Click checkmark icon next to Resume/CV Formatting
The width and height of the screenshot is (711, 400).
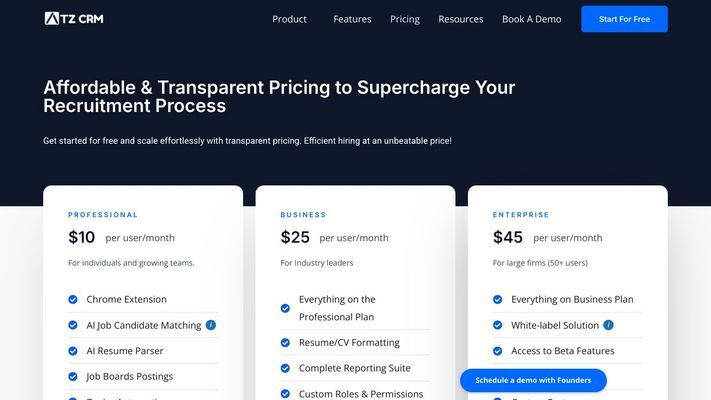[x=285, y=343]
